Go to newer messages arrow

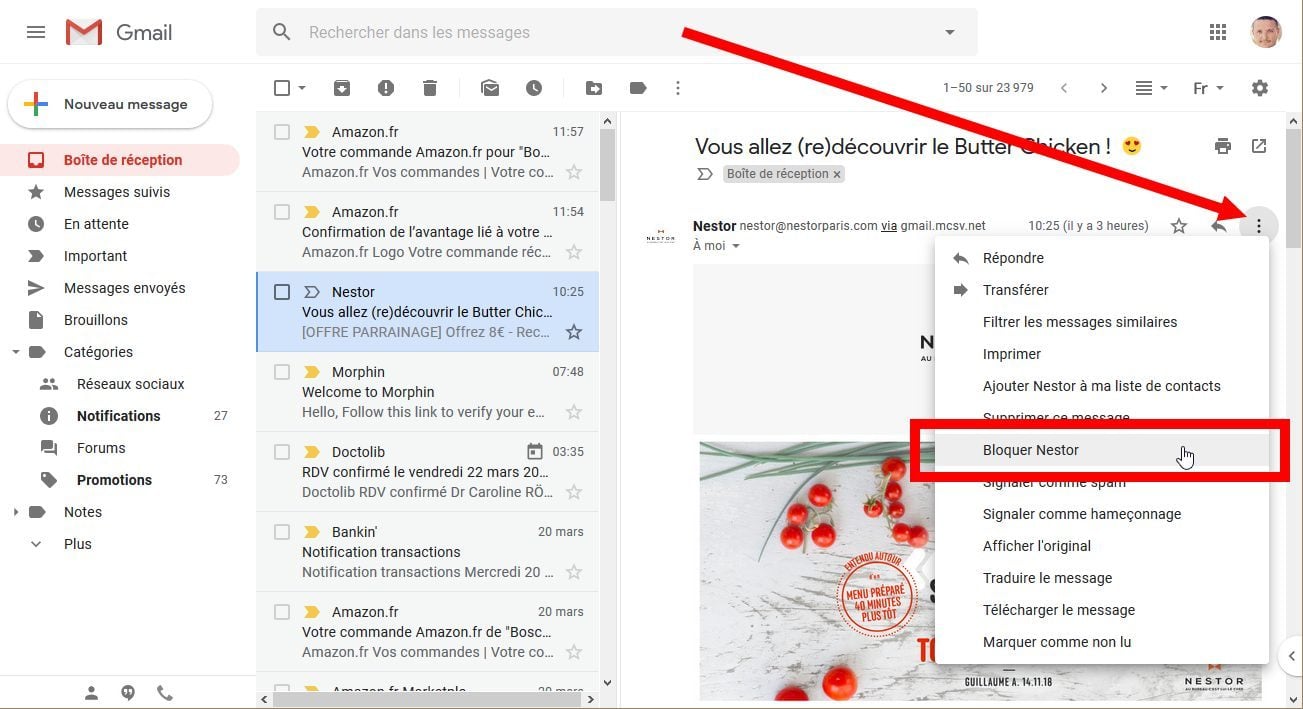[x=1064, y=88]
